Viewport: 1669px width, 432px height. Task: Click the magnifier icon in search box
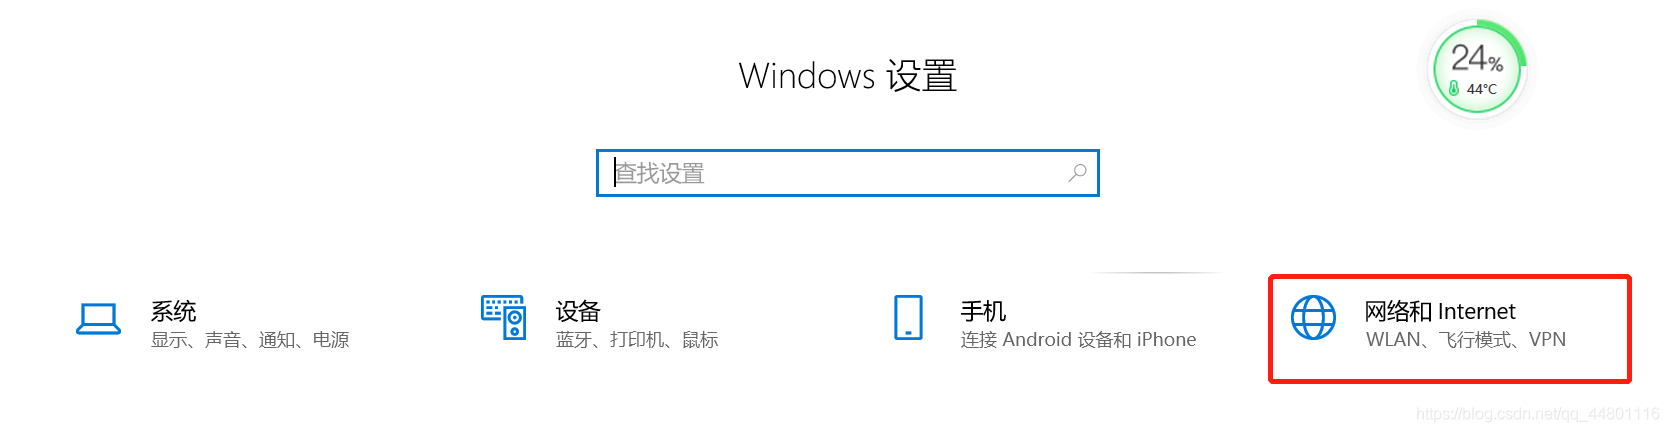1077,173
